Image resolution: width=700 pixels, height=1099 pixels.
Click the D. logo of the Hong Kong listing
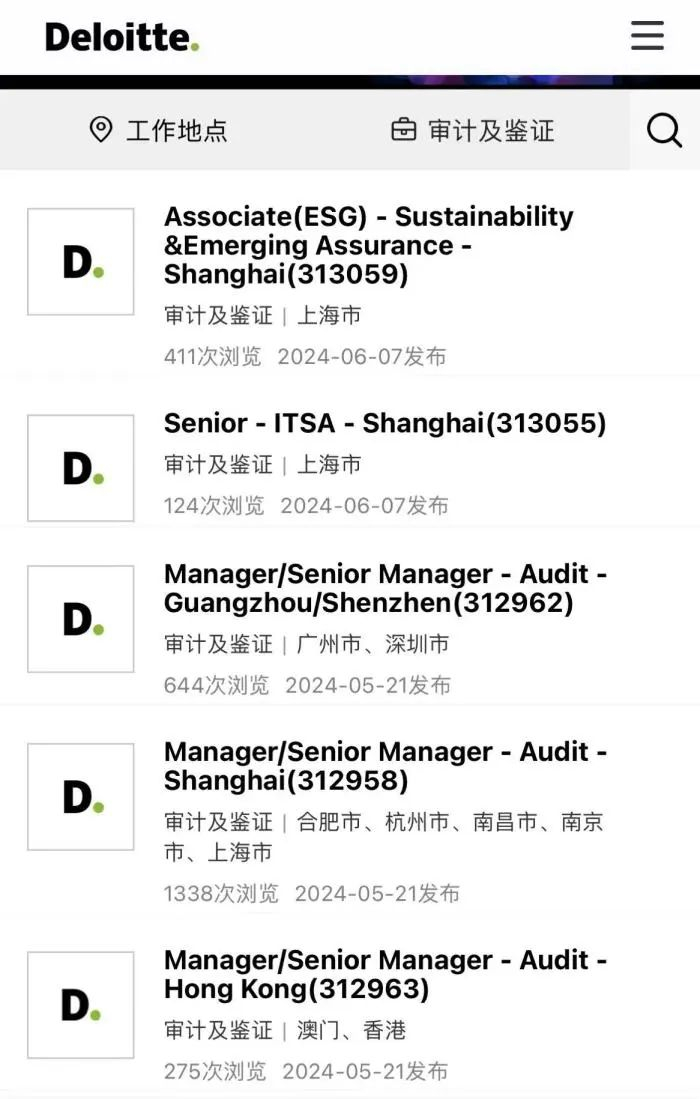tap(80, 1006)
